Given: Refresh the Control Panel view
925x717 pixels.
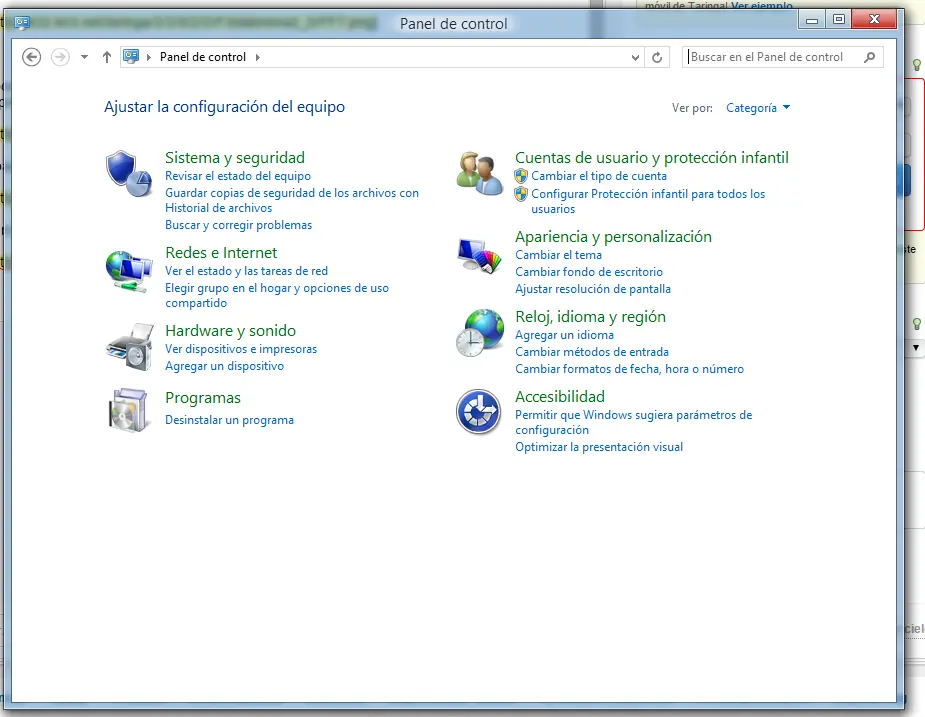Looking at the screenshot, I should (x=657, y=57).
